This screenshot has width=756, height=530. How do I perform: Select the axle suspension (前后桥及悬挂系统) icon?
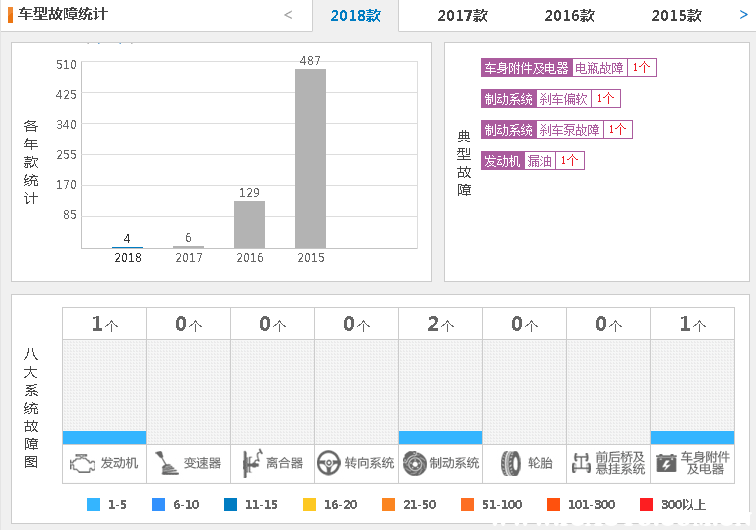coord(581,464)
